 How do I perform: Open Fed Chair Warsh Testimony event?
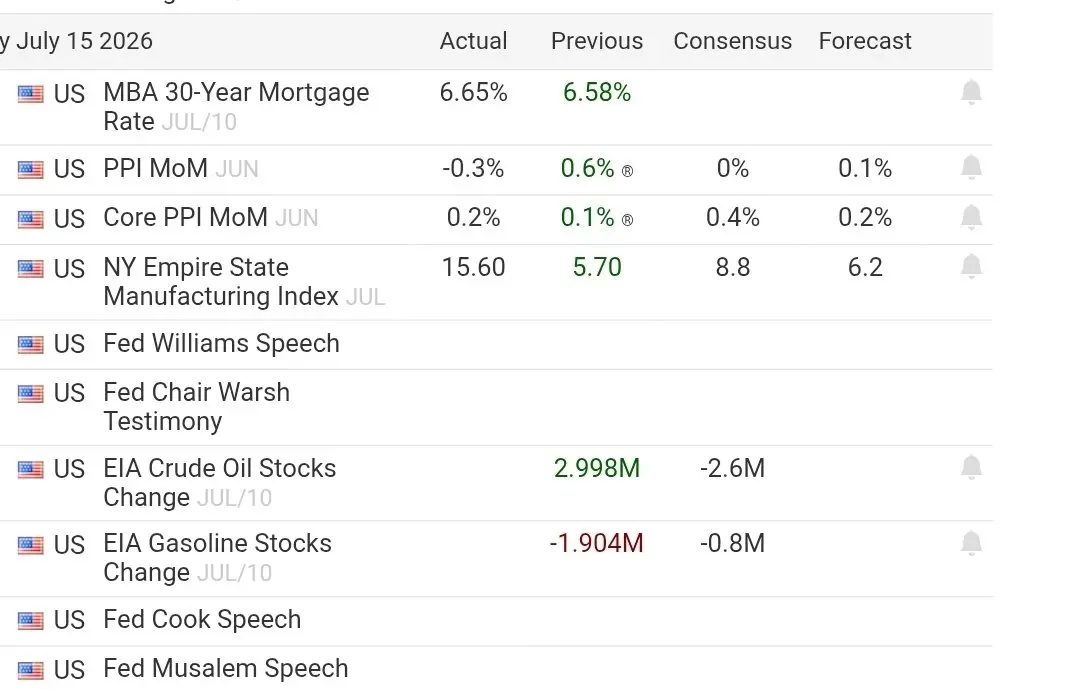tap(196, 407)
